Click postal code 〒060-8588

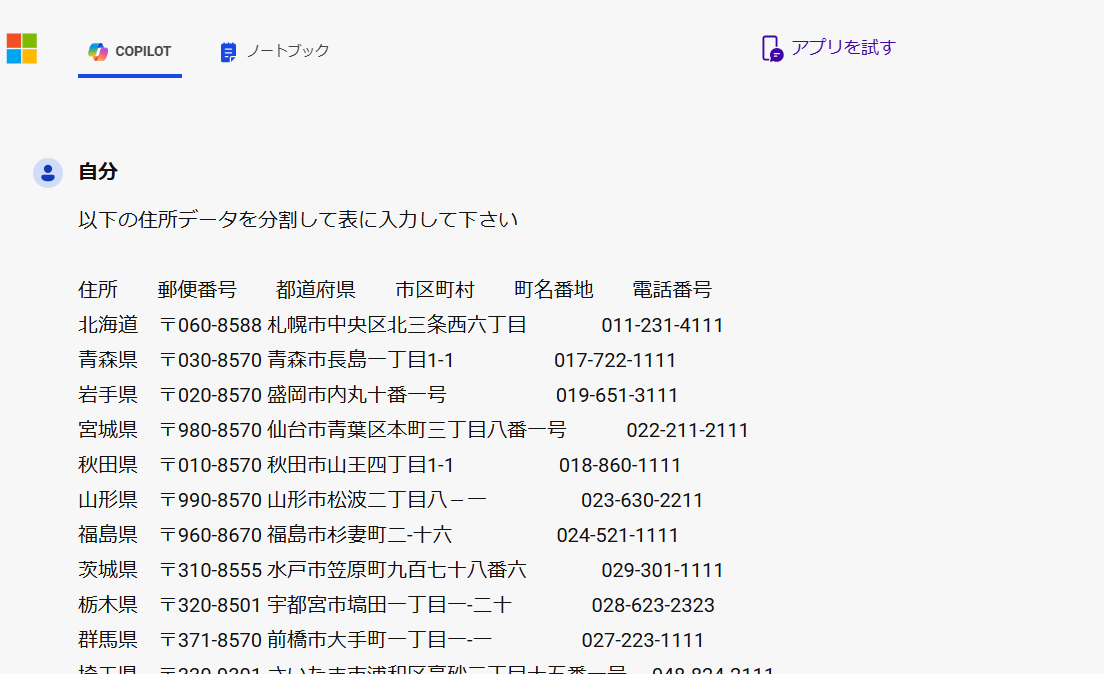coord(211,325)
